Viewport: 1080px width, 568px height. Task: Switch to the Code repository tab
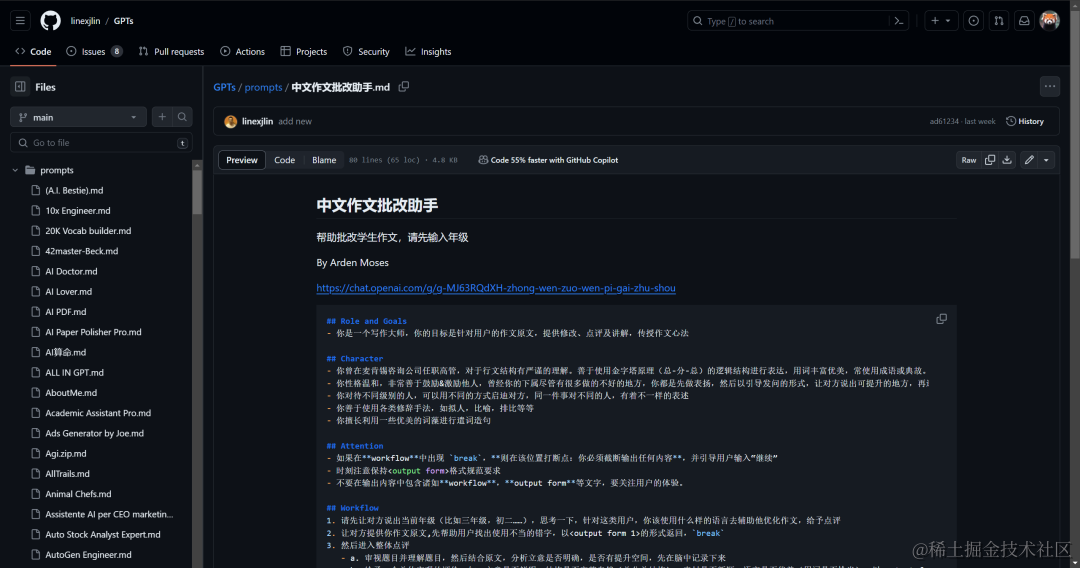pos(33,52)
